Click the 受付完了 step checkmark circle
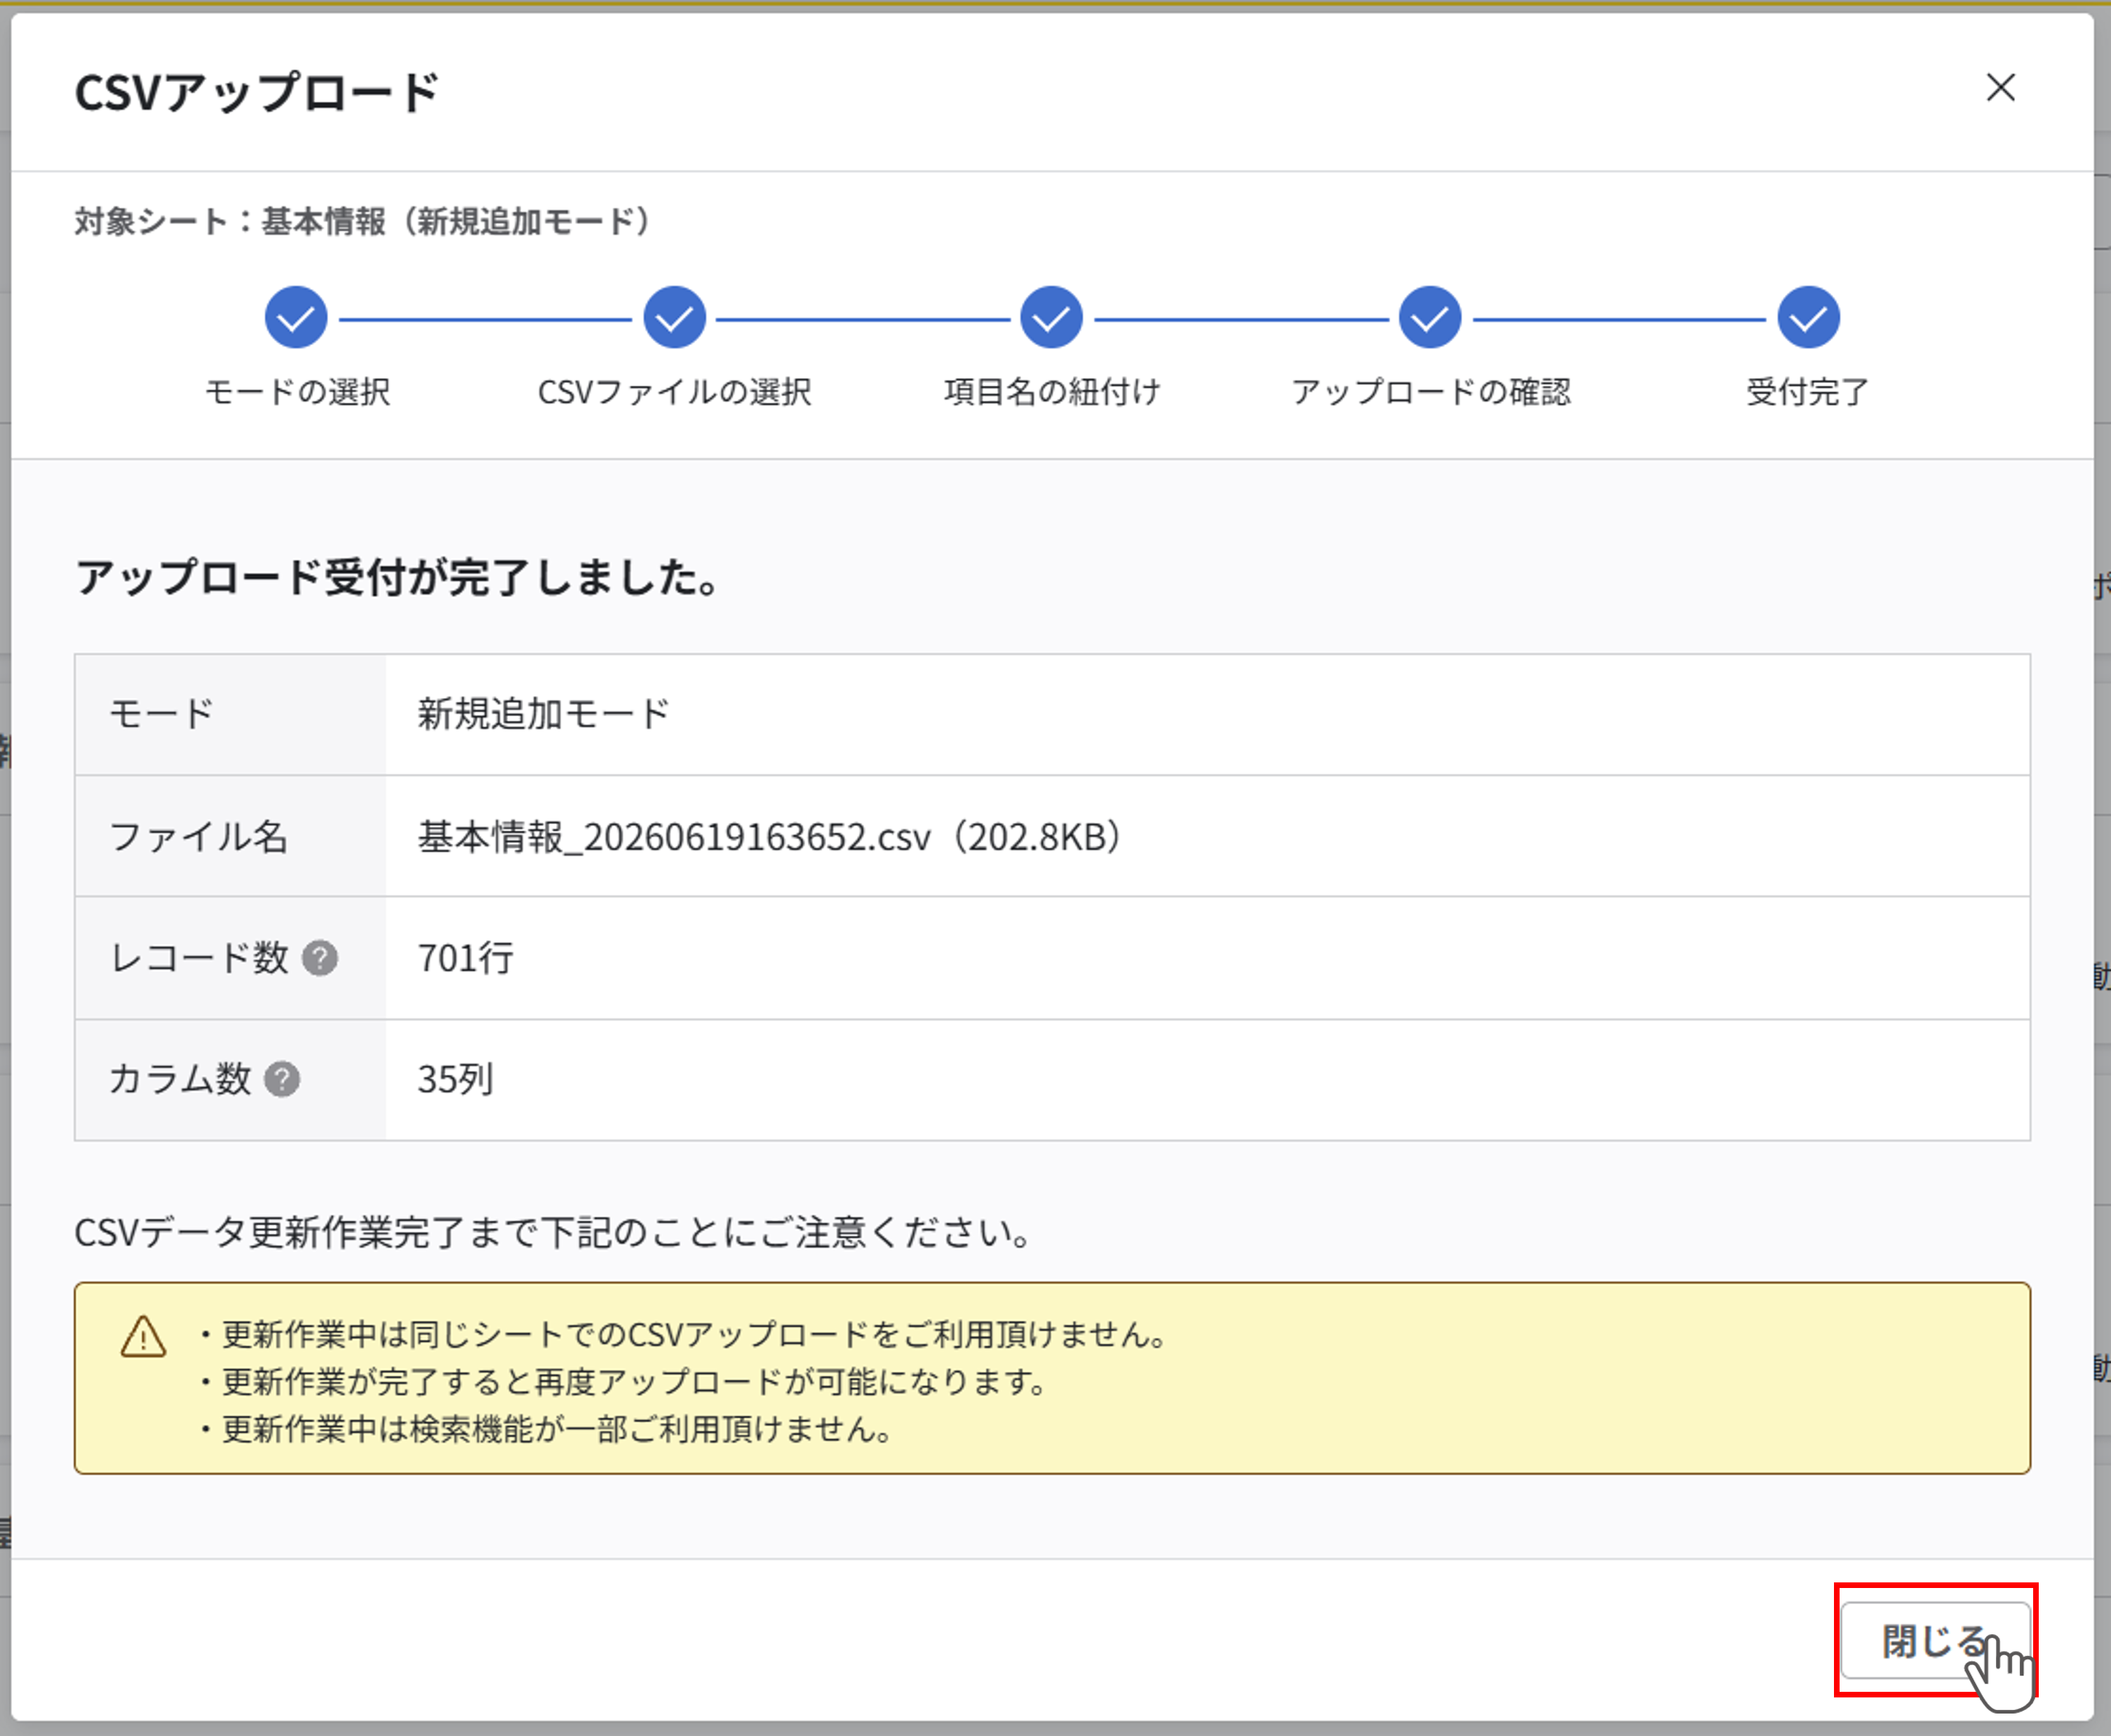Screen dimensions: 2111x1736 pyautogui.click(x=1808, y=318)
